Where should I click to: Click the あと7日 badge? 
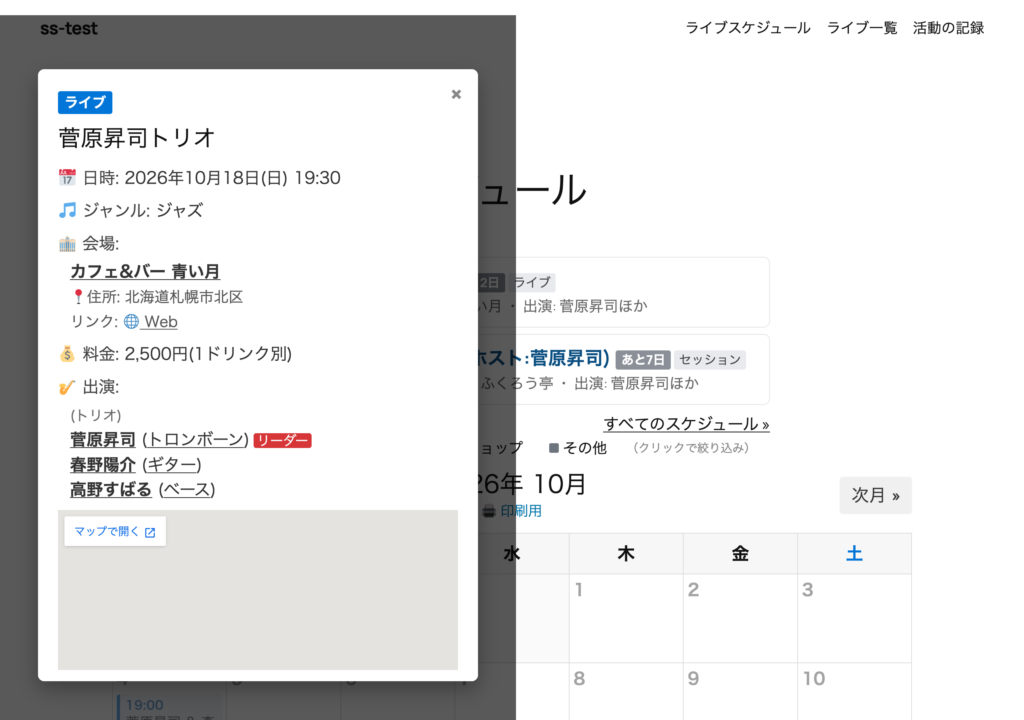click(643, 360)
